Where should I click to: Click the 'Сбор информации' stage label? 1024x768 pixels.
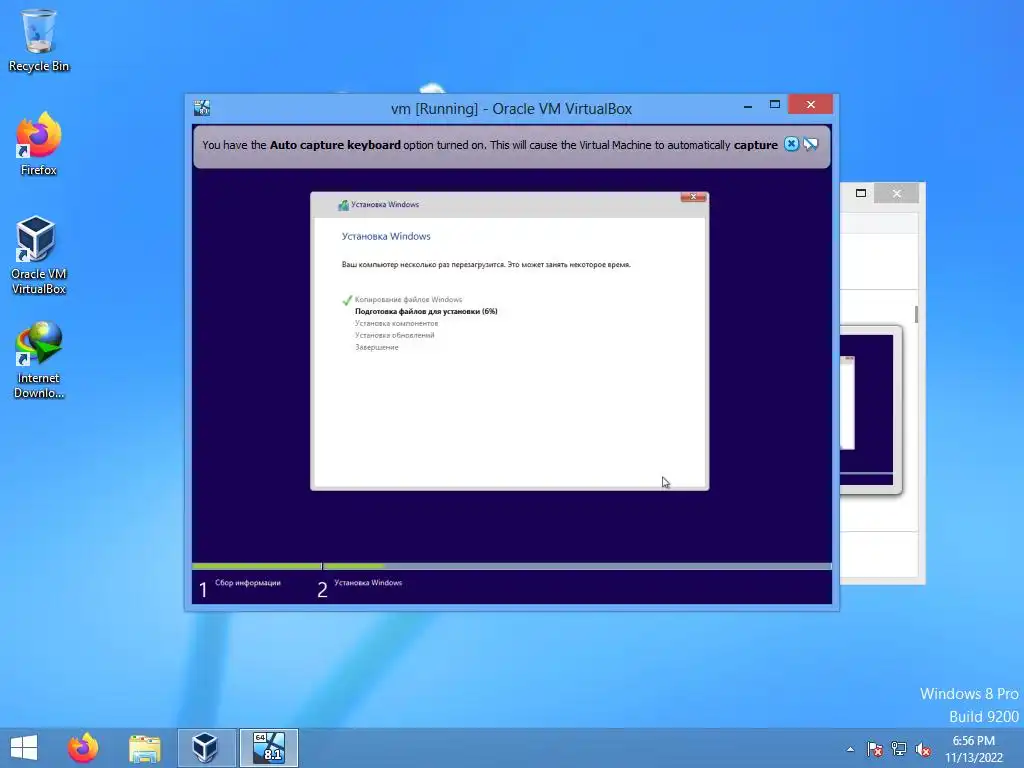tap(248, 583)
